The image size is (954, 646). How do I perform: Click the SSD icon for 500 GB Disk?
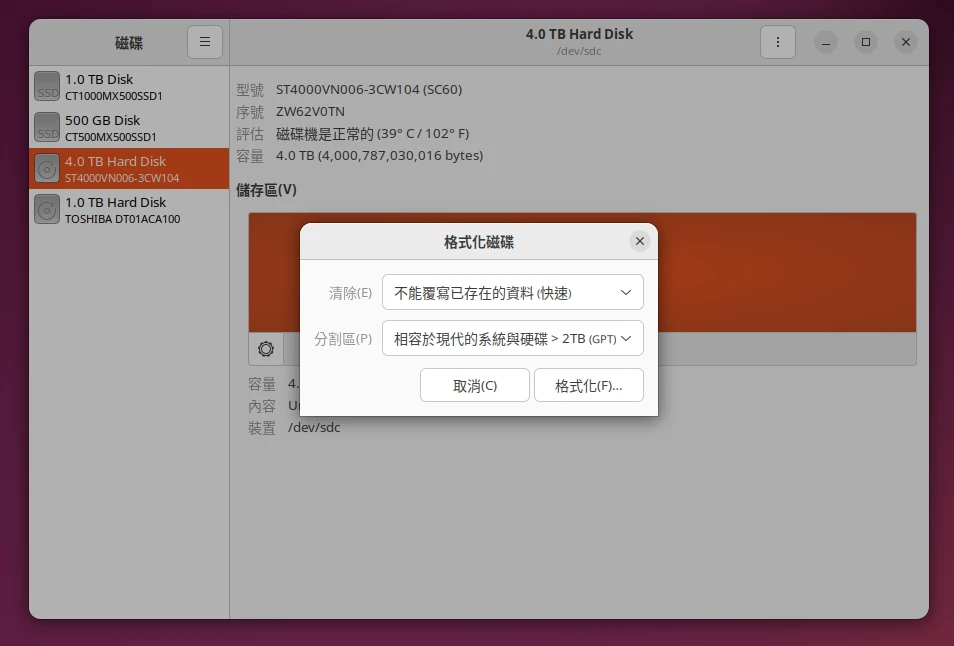[x=47, y=128]
